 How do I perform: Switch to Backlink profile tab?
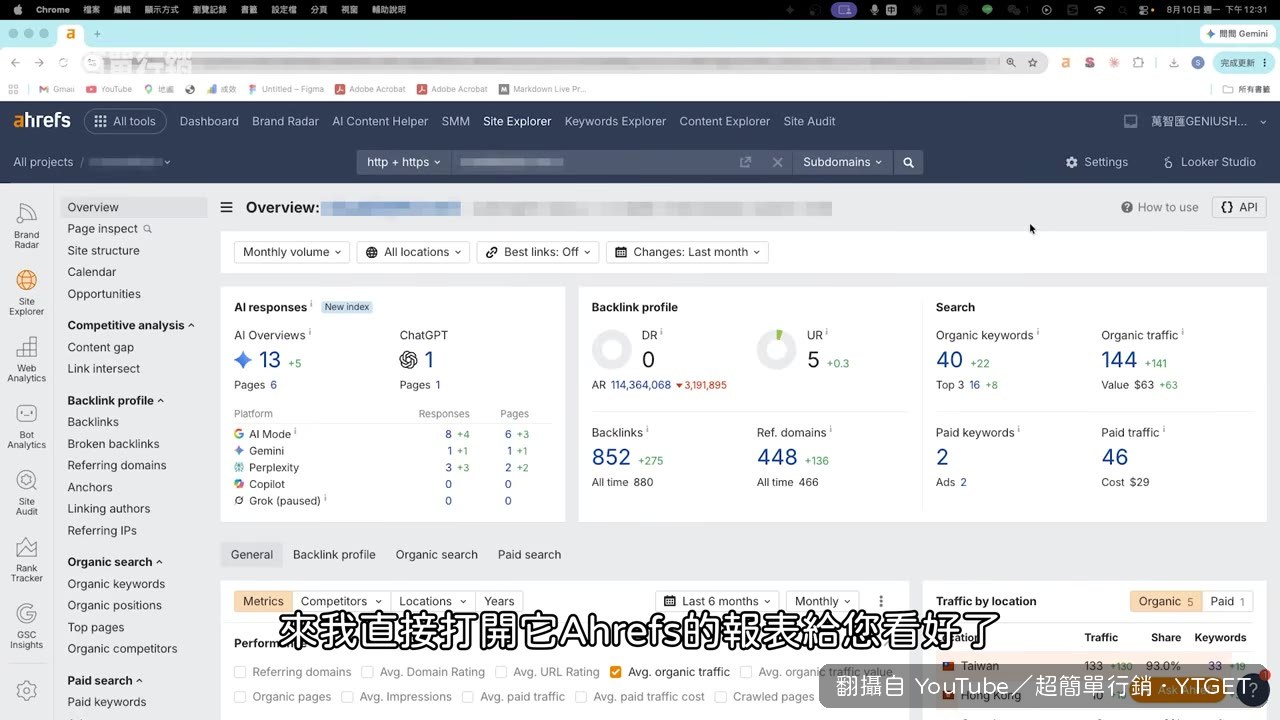click(334, 555)
